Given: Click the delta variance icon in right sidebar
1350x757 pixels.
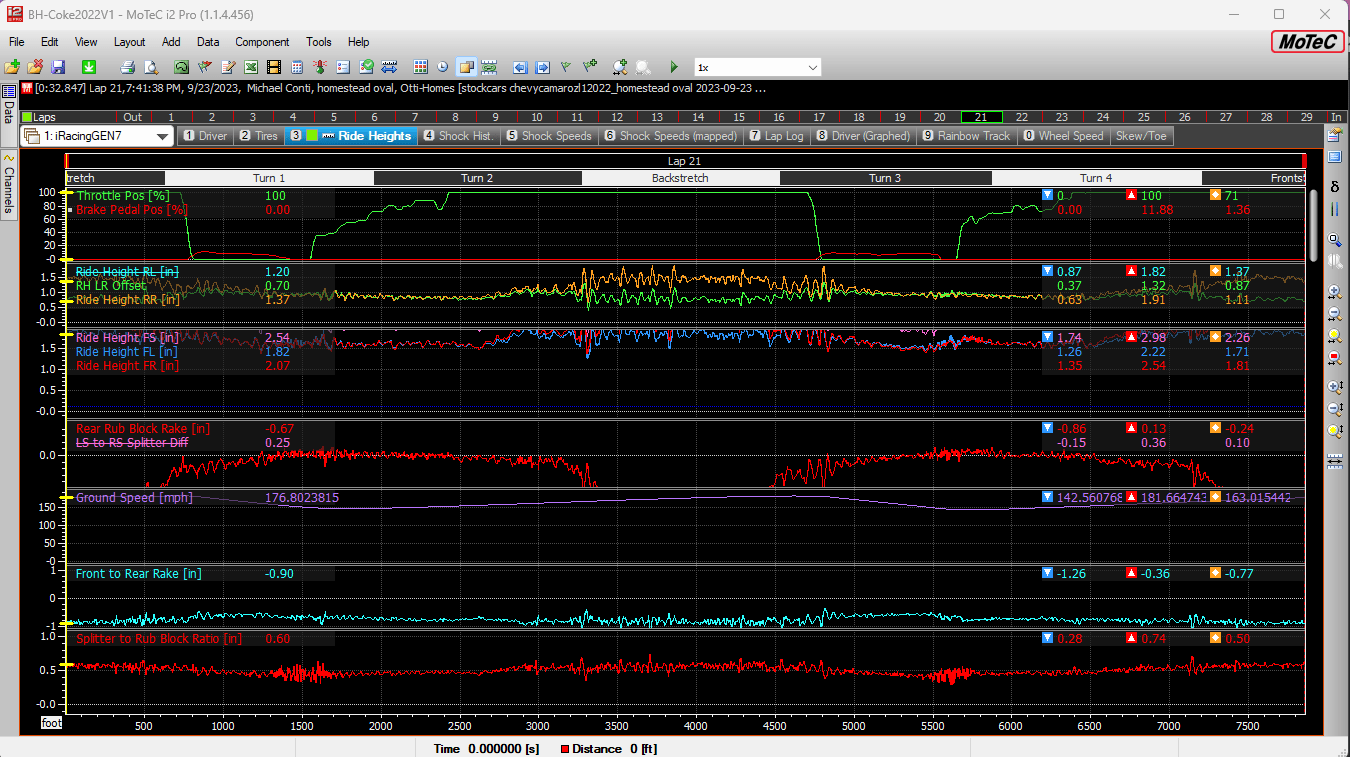Looking at the screenshot, I should coord(1334,187).
